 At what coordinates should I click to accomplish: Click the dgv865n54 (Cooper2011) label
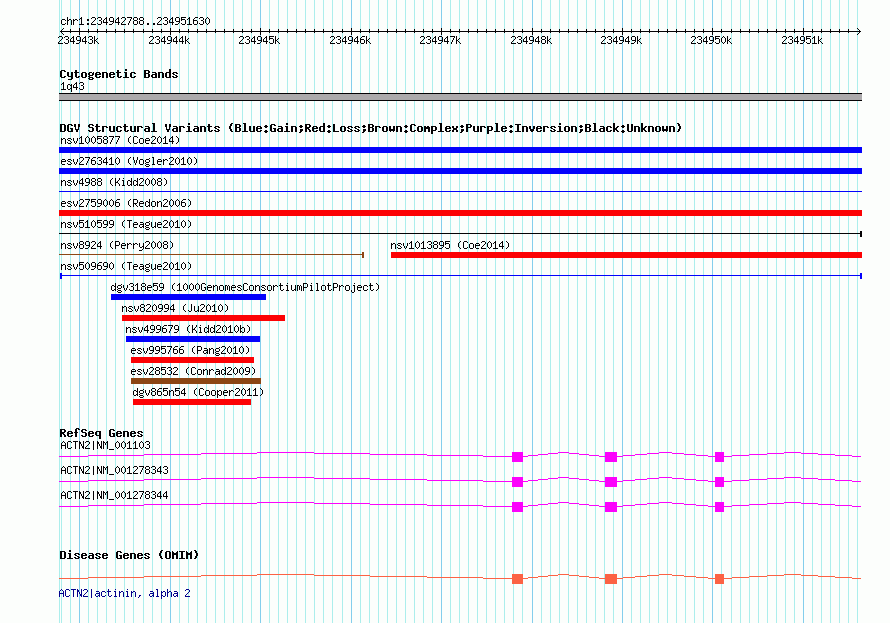tap(198, 392)
